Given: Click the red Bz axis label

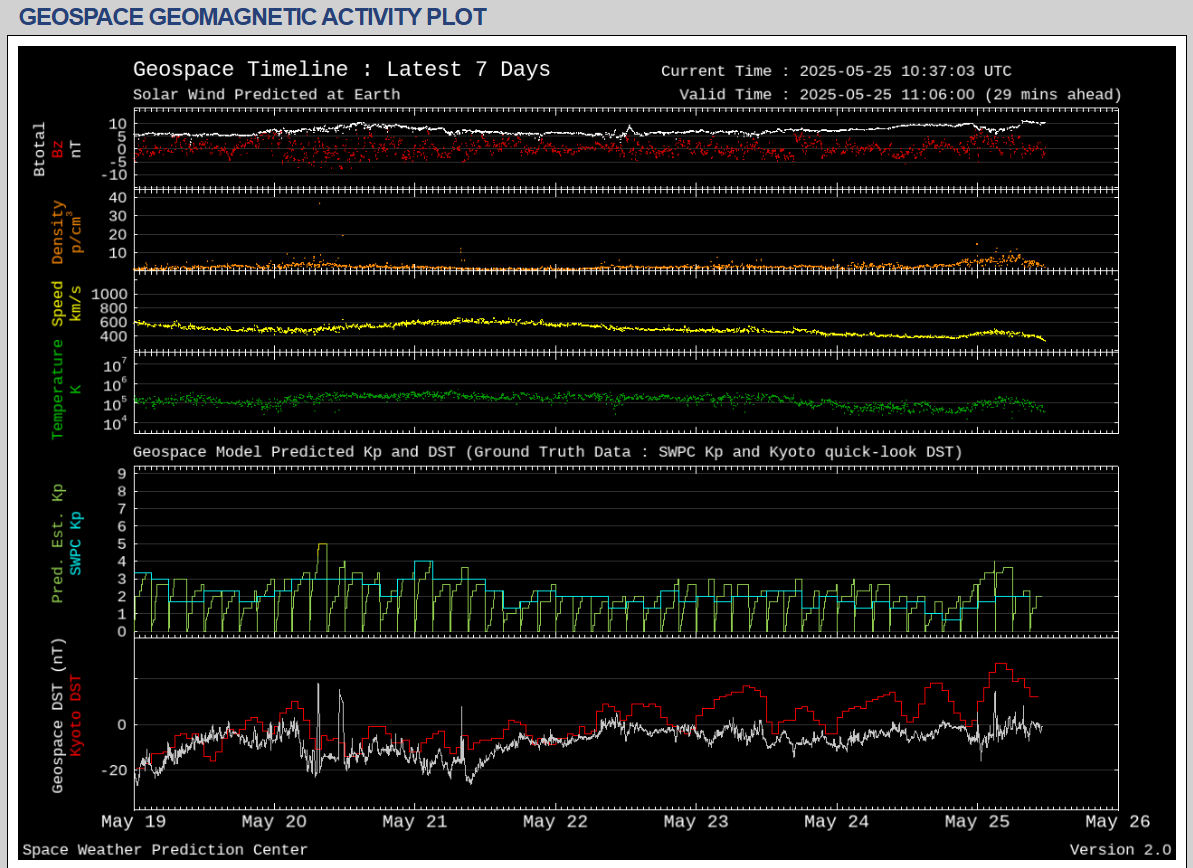Looking at the screenshot, I should [58, 149].
